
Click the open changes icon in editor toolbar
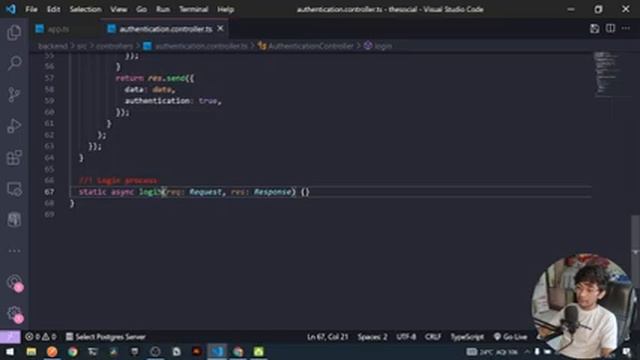click(594, 28)
